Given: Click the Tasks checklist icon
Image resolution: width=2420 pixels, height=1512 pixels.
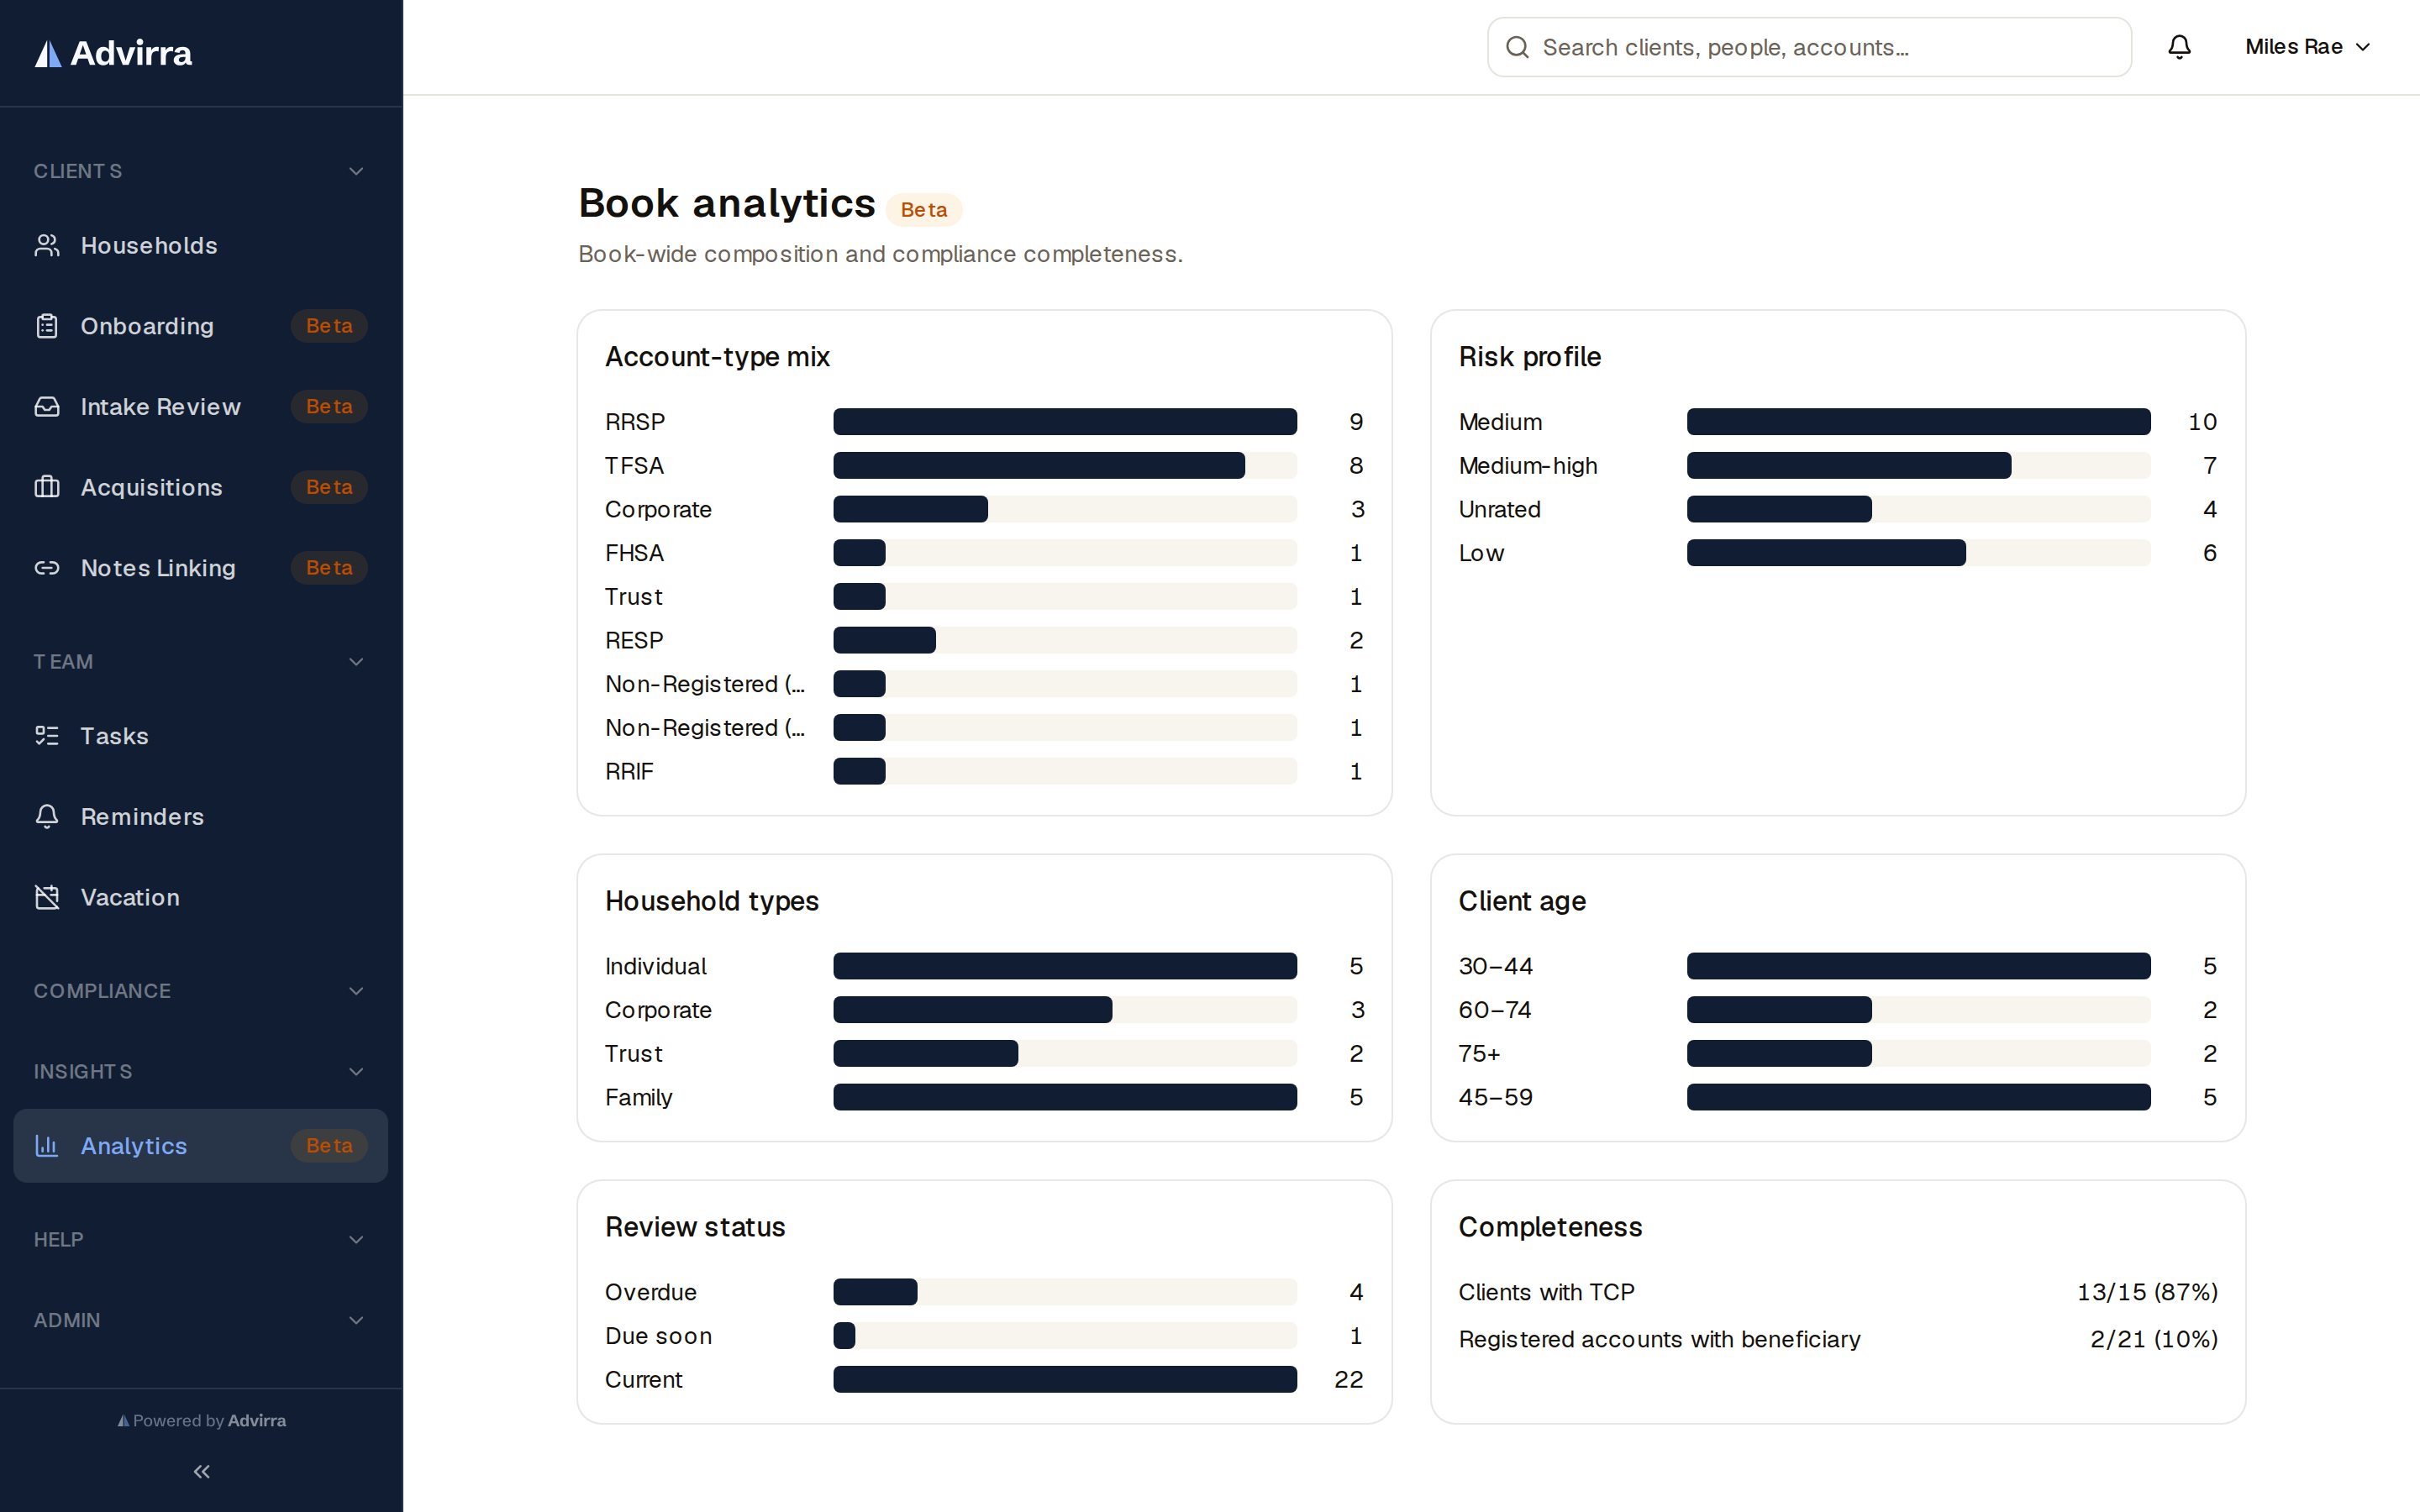Looking at the screenshot, I should [47, 736].
